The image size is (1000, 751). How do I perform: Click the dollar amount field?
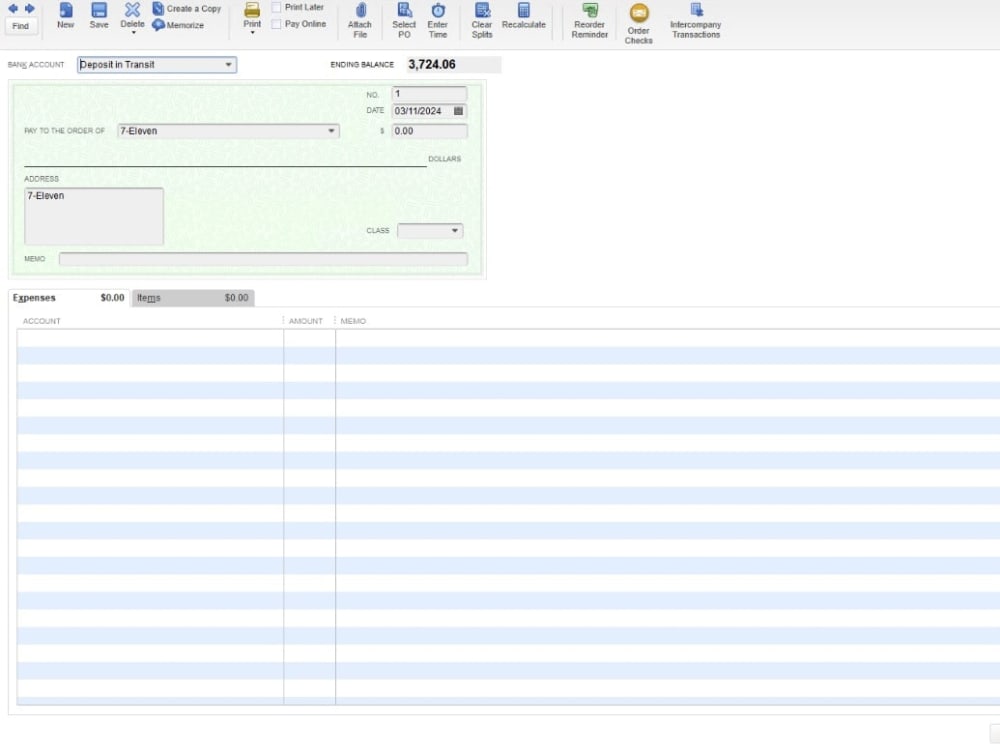click(x=429, y=131)
